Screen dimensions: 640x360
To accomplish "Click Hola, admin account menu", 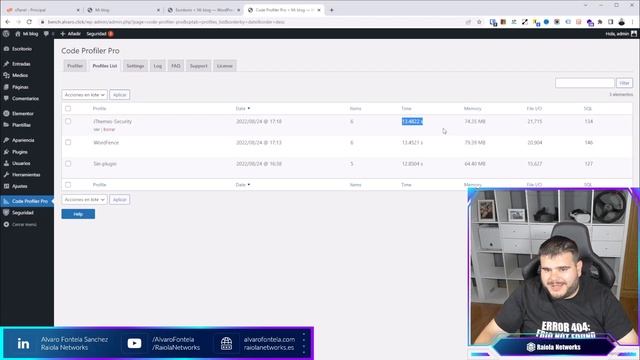I will tap(621, 34).
